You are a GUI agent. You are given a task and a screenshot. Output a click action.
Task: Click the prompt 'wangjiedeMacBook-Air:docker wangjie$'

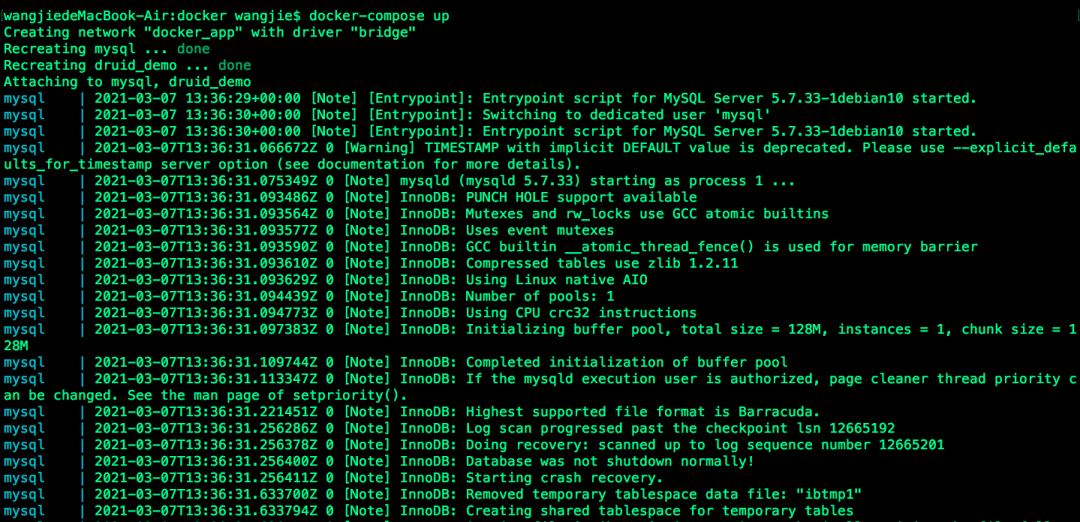(x=153, y=15)
